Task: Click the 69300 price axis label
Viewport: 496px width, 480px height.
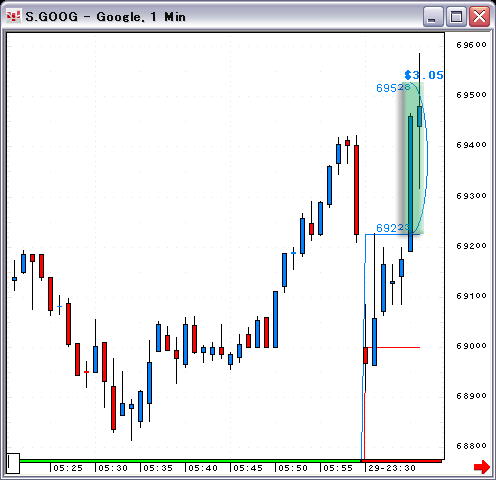Action: click(471, 196)
